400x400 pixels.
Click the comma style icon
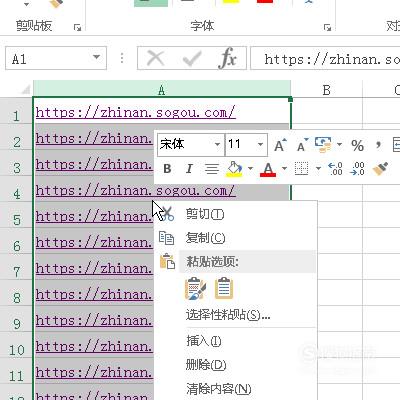(378, 145)
